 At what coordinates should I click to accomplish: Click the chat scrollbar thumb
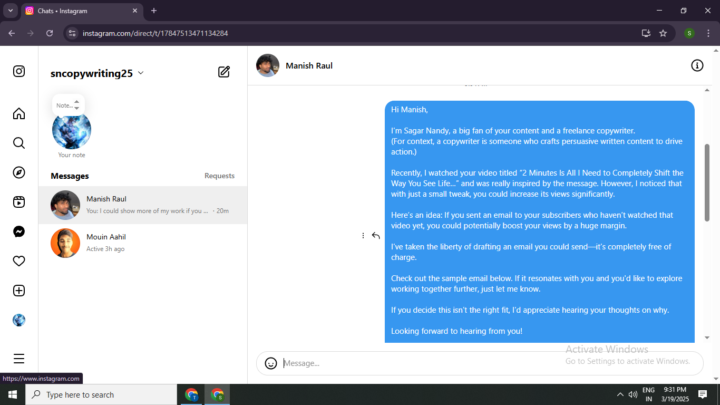coord(707,183)
